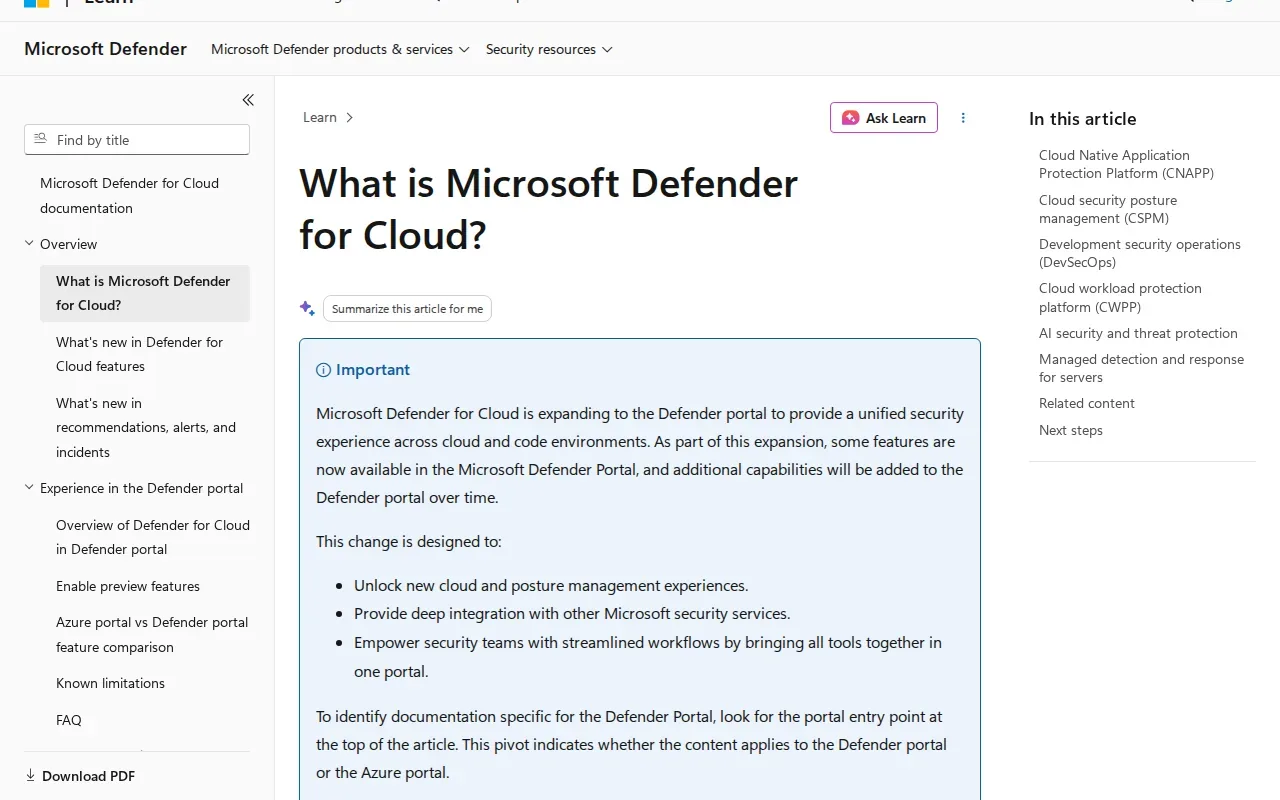Click the Download PDF arrow icon

30,776
